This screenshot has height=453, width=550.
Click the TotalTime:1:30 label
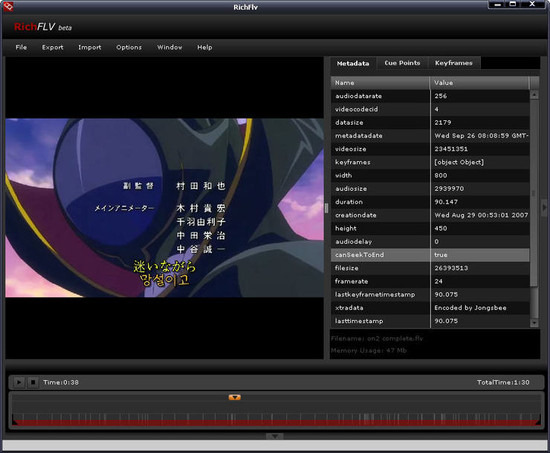pyautogui.click(x=503, y=382)
